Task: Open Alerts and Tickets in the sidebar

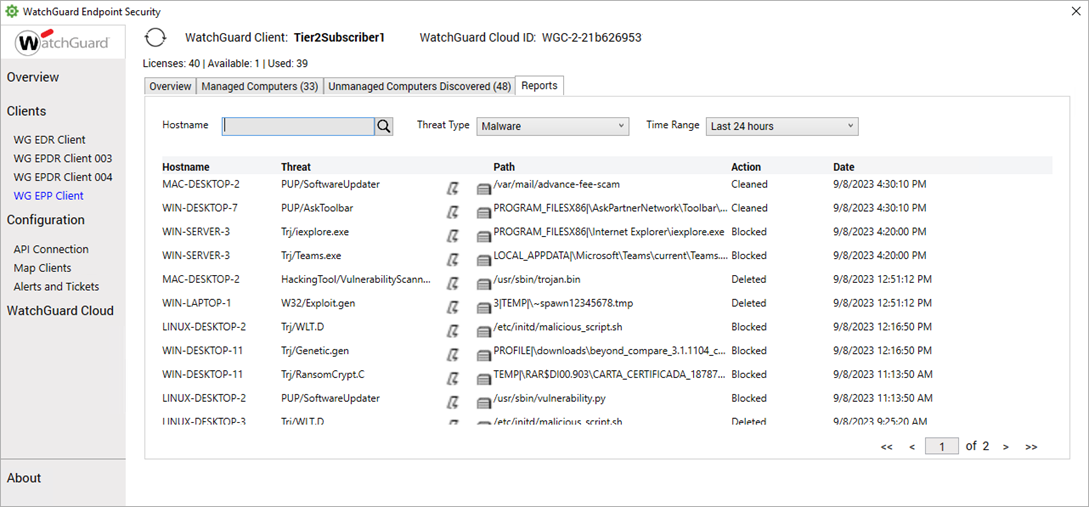Action: coord(56,286)
